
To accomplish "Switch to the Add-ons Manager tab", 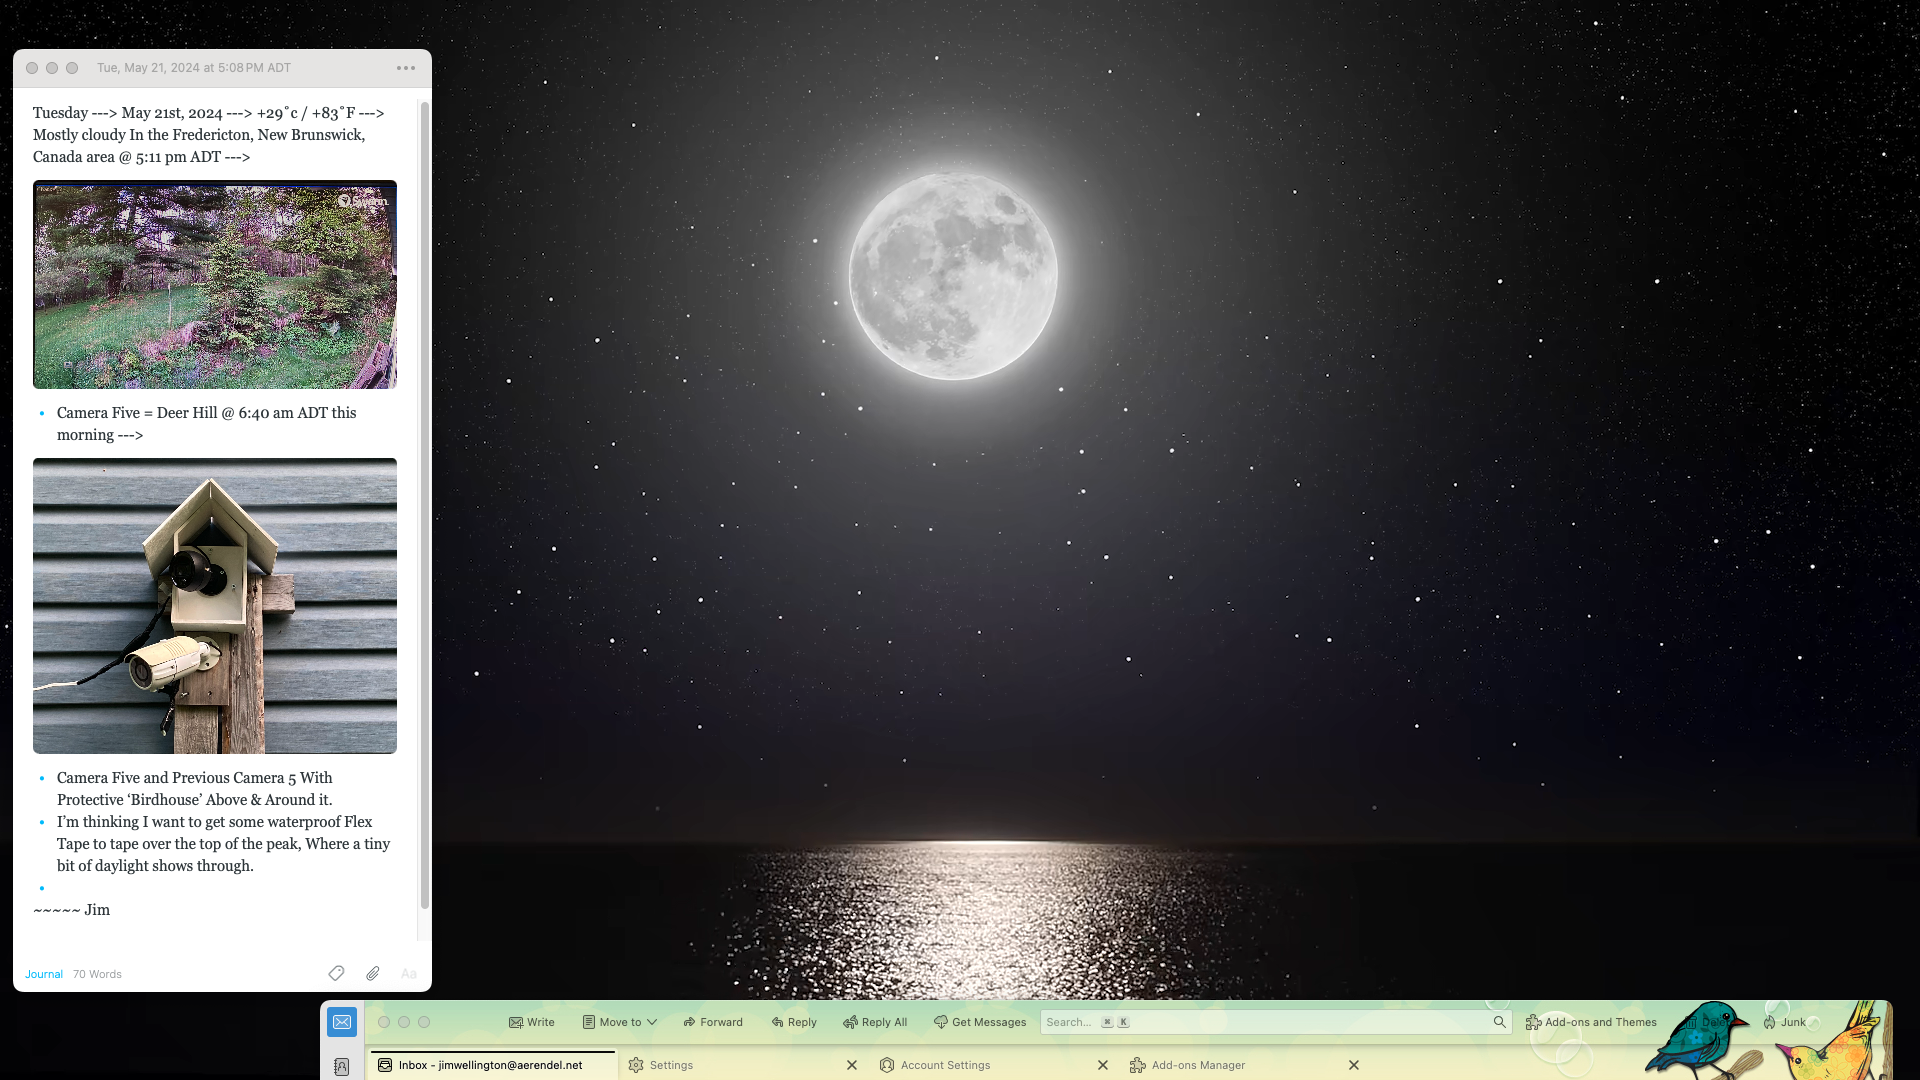I will (x=1199, y=1065).
